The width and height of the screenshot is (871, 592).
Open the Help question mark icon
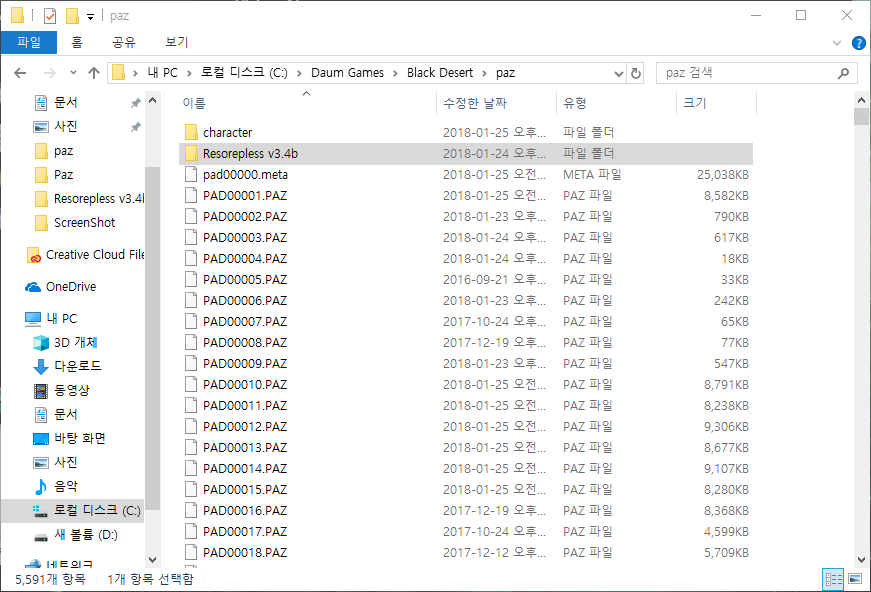tap(858, 43)
